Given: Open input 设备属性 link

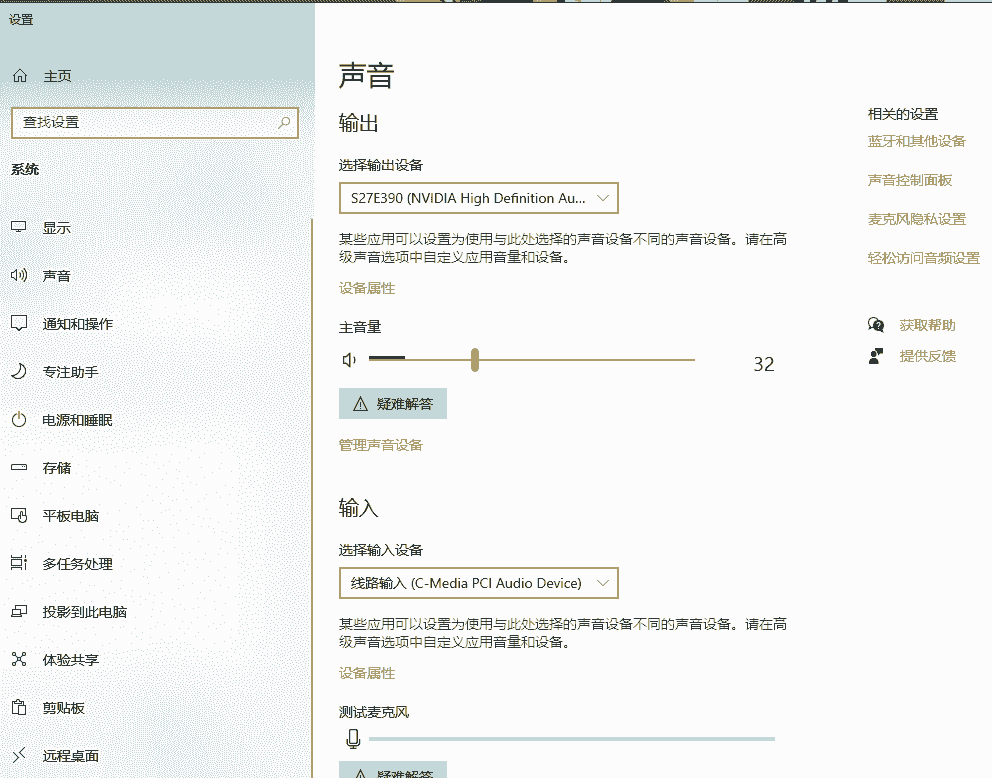Looking at the screenshot, I should pos(367,673).
